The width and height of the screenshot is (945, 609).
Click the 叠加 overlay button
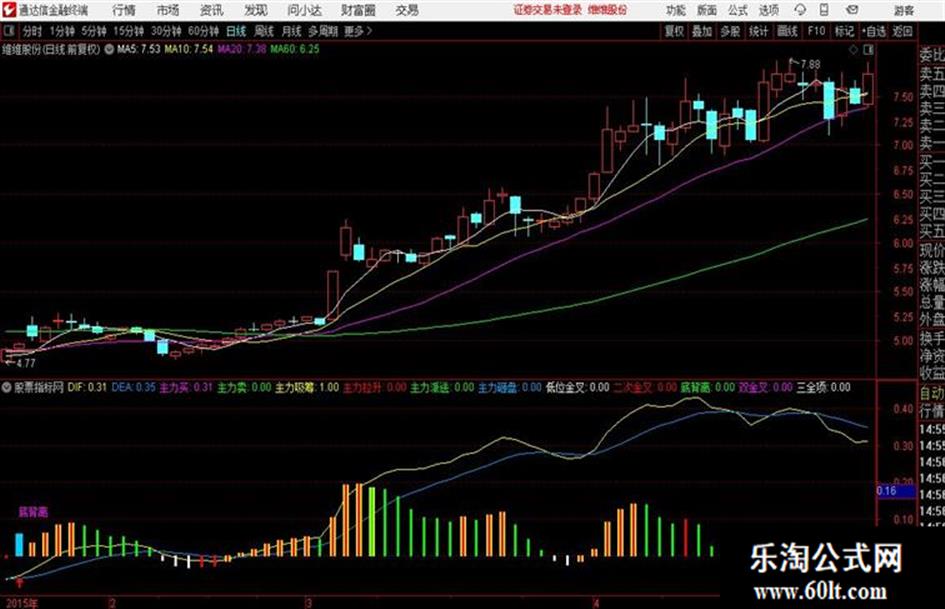coord(702,31)
